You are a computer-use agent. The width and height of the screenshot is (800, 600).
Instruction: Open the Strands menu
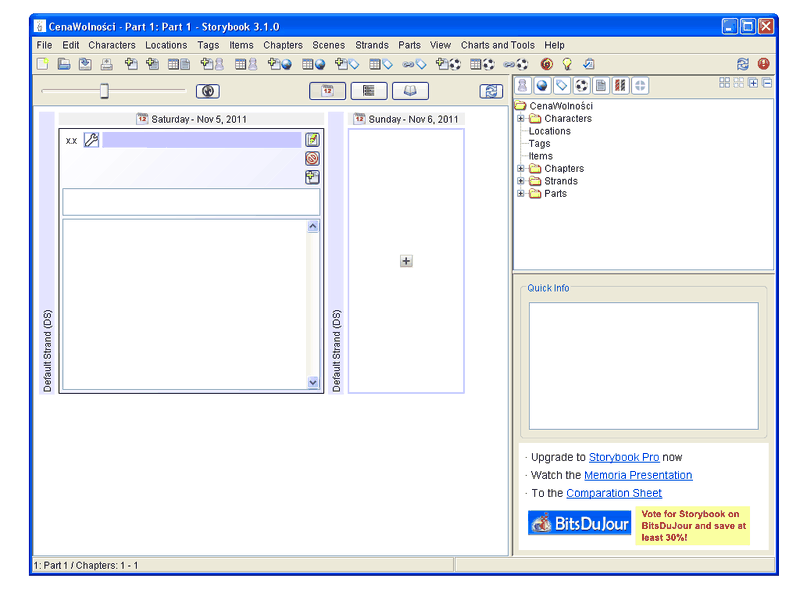pos(372,45)
